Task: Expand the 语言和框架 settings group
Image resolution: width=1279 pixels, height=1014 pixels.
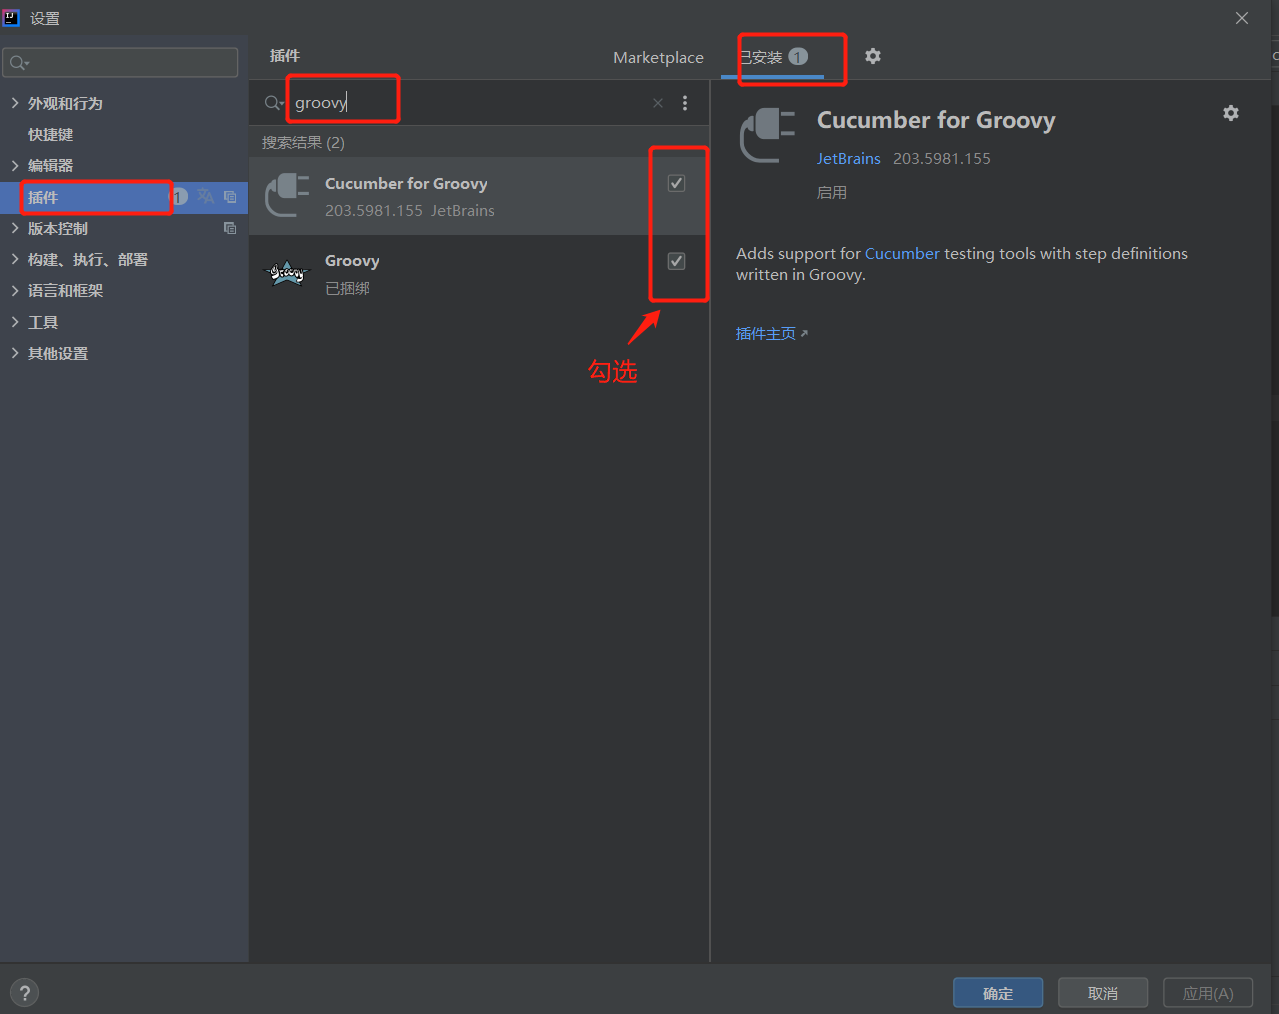Action: click(x=14, y=290)
